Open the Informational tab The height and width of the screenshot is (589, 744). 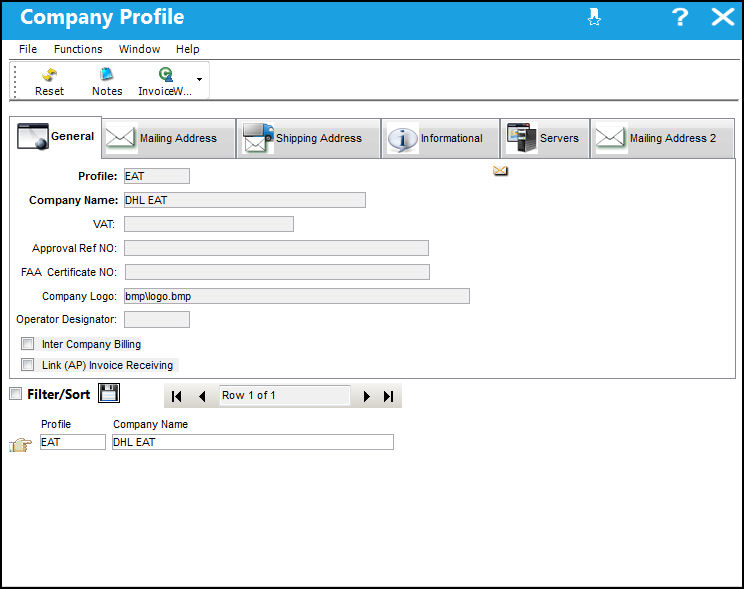click(440, 138)
